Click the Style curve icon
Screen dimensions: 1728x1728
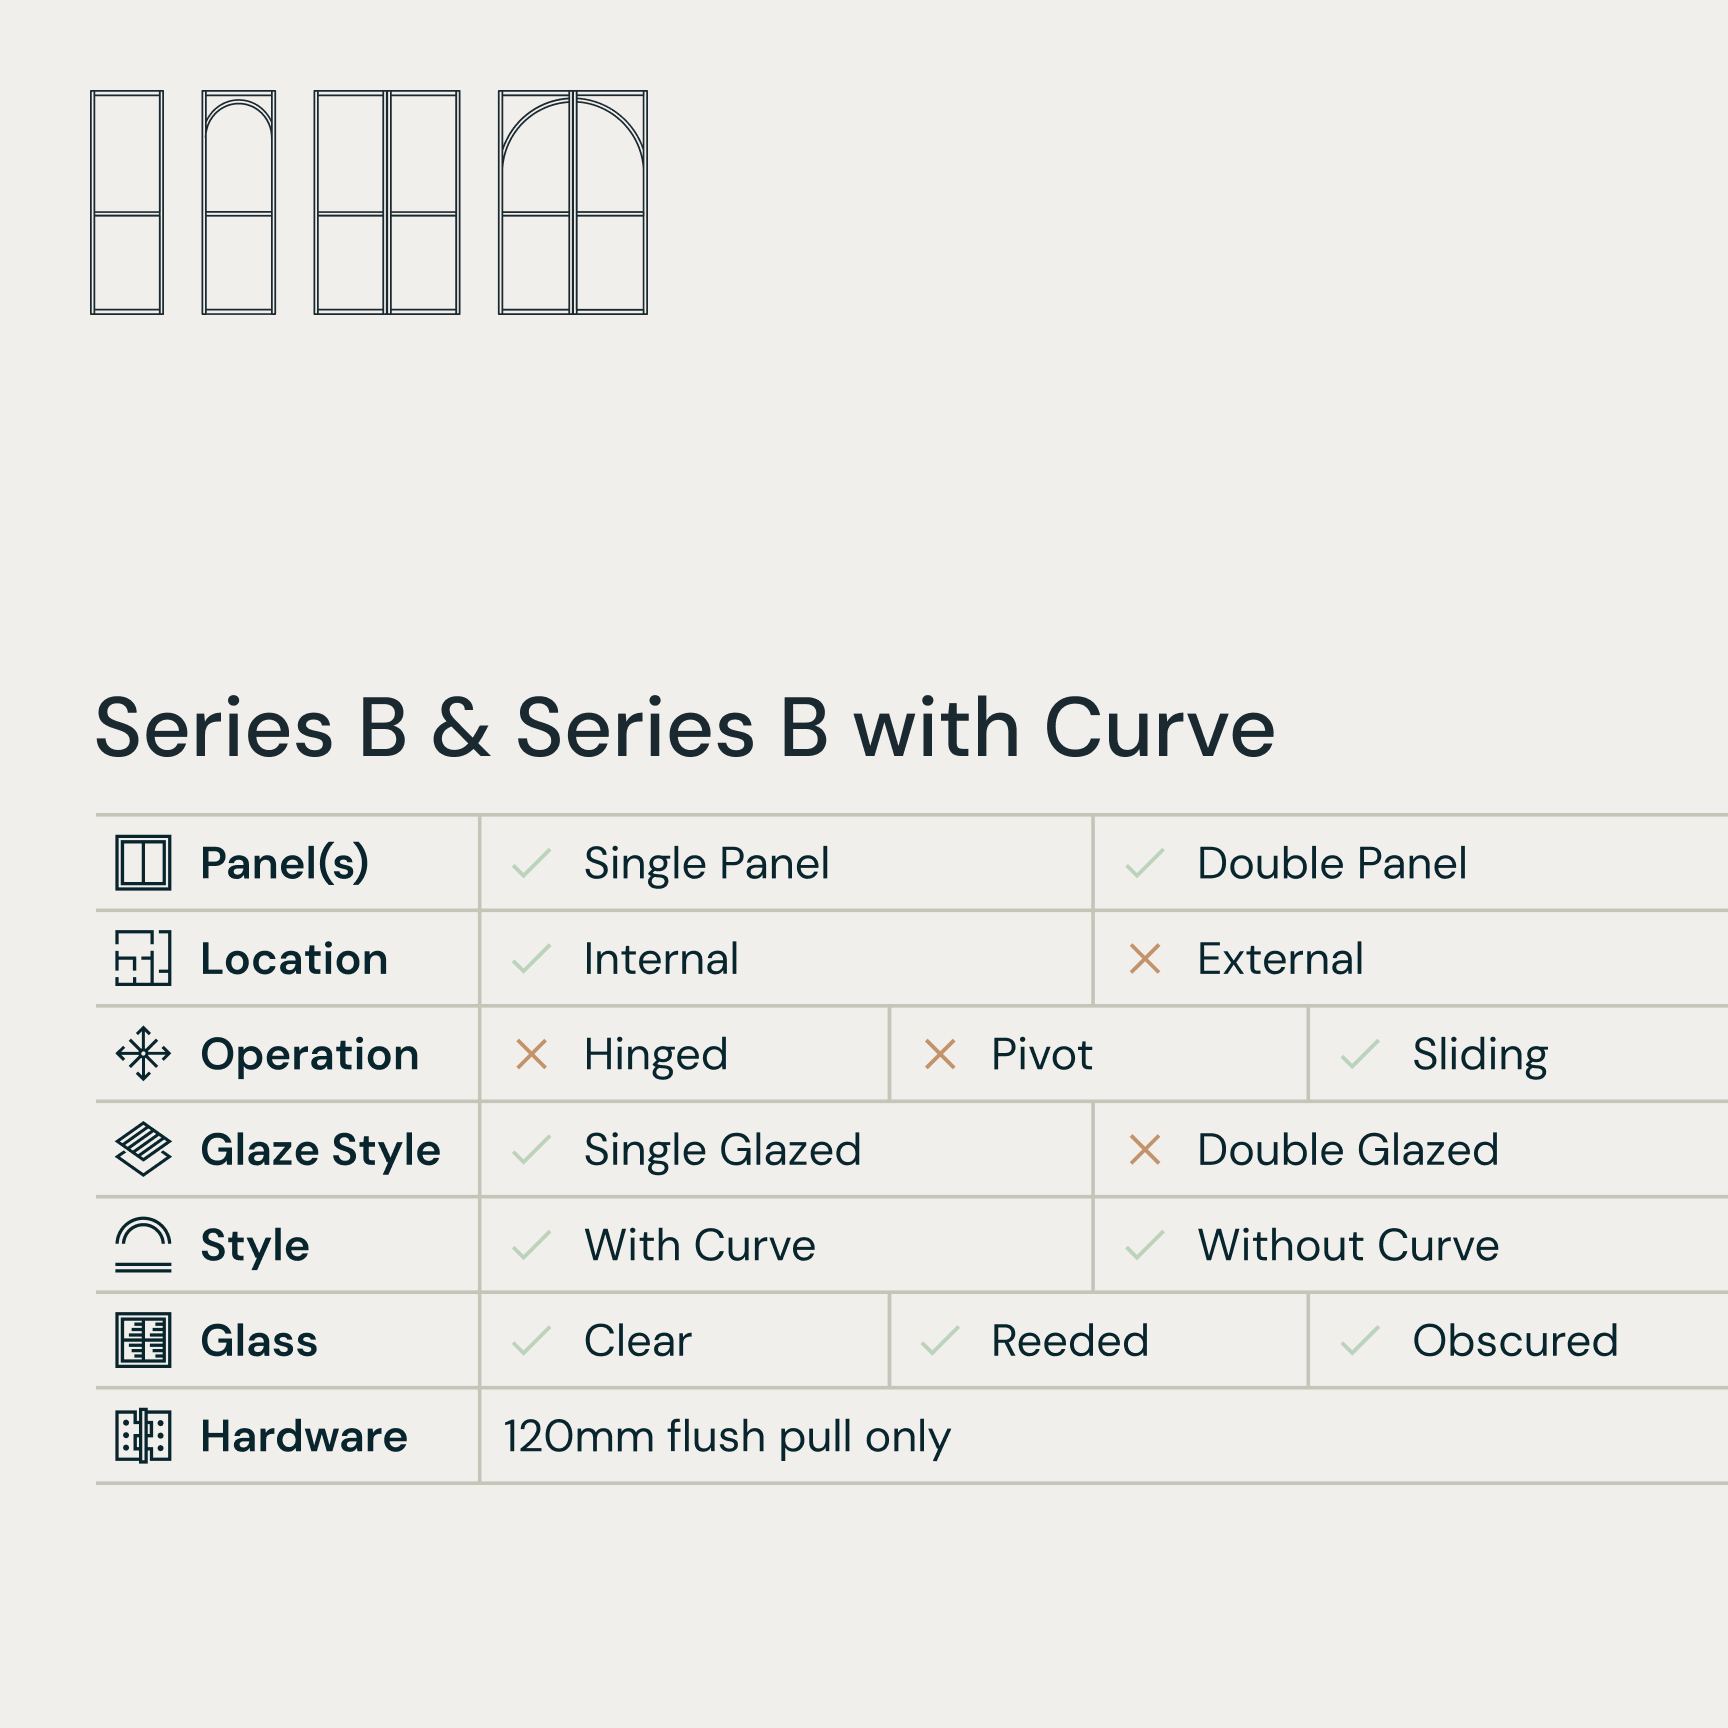[x=143, y=1244]
